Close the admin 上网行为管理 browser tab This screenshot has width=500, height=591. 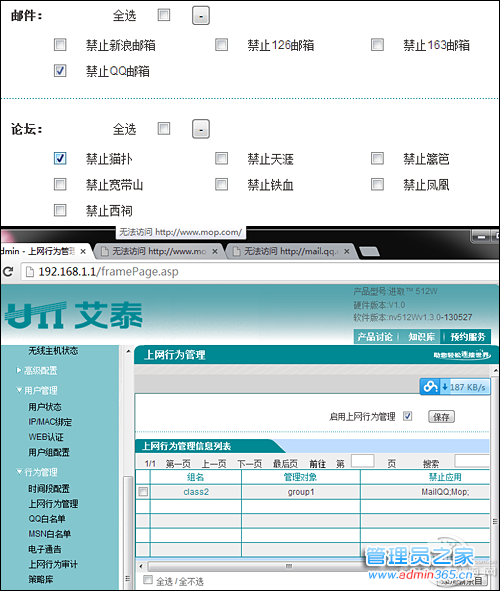[83, 251]
